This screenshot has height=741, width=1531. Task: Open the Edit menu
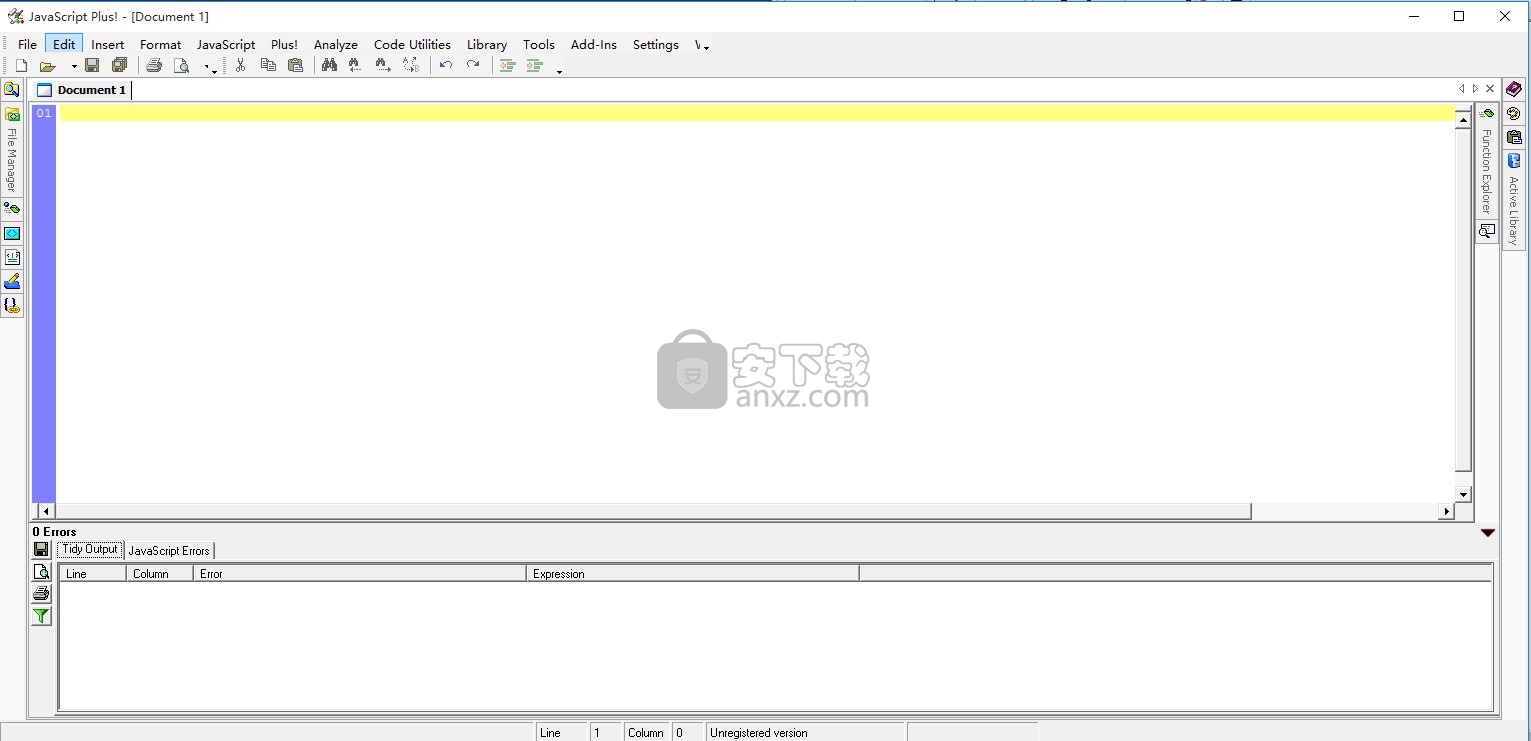pos(64,44)
